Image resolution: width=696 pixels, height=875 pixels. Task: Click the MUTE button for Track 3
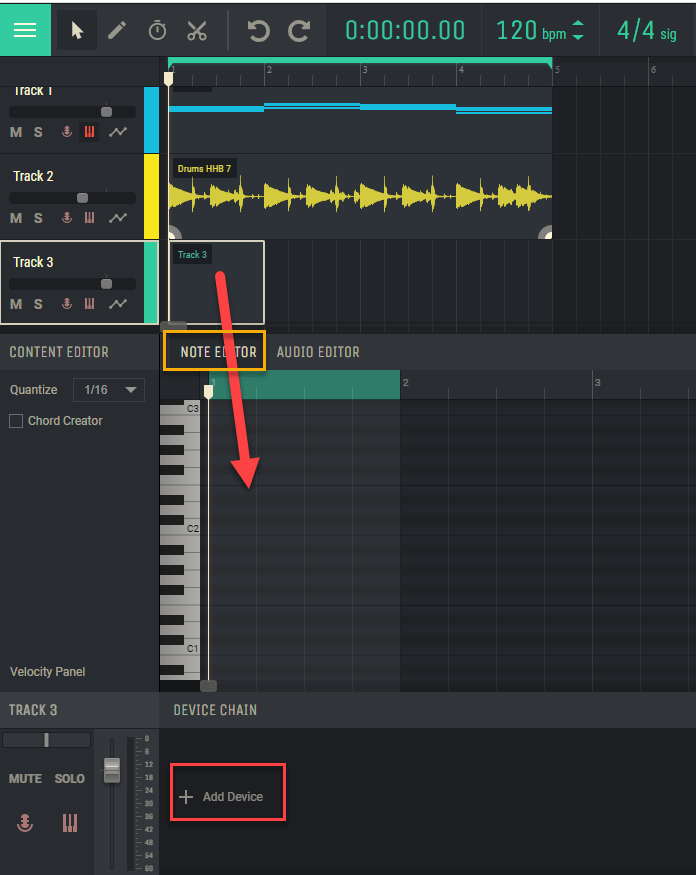[25, 778]
